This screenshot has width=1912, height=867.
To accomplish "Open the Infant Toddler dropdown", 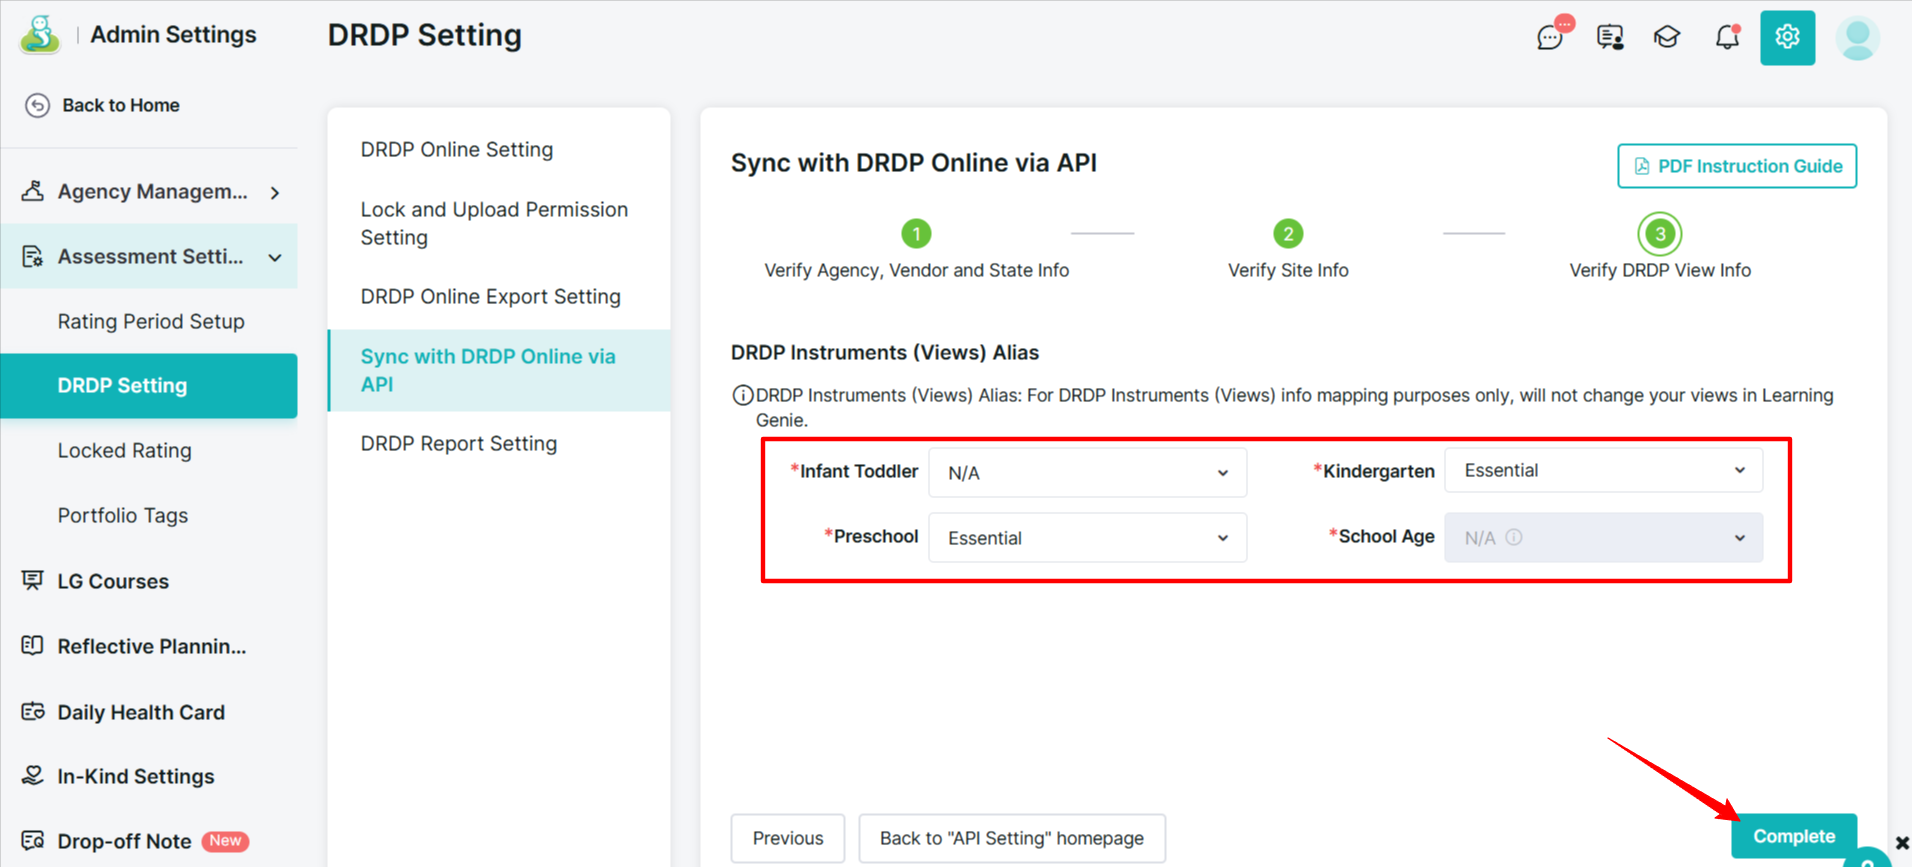I will [x=1087, y=472].
